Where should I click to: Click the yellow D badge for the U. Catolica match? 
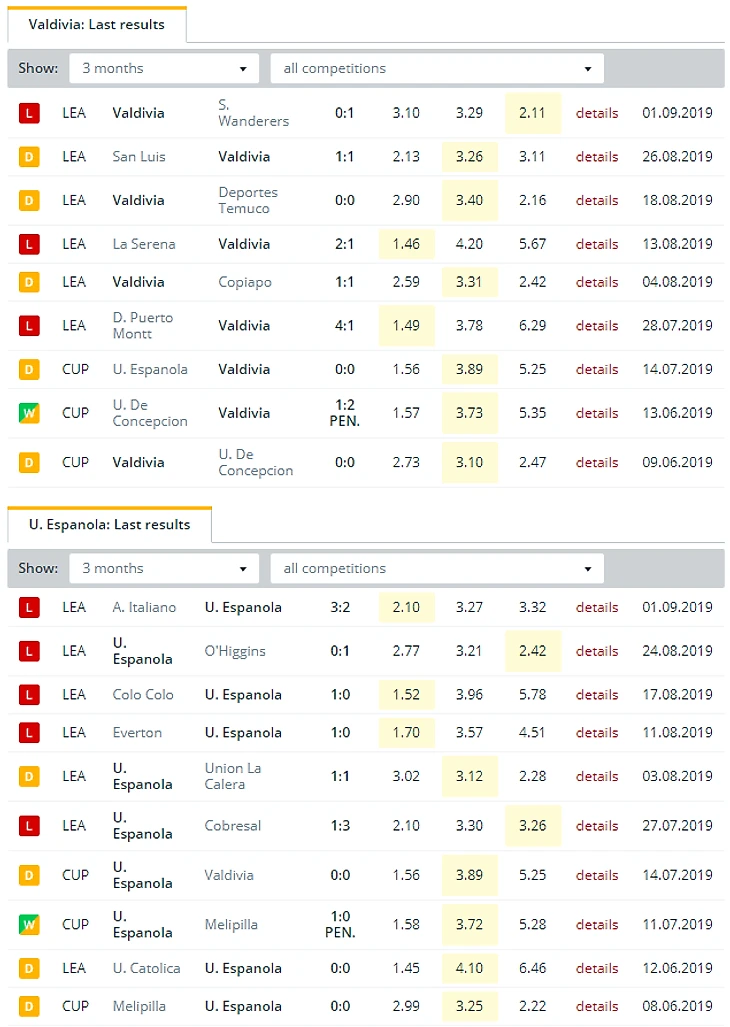[29, 968]
